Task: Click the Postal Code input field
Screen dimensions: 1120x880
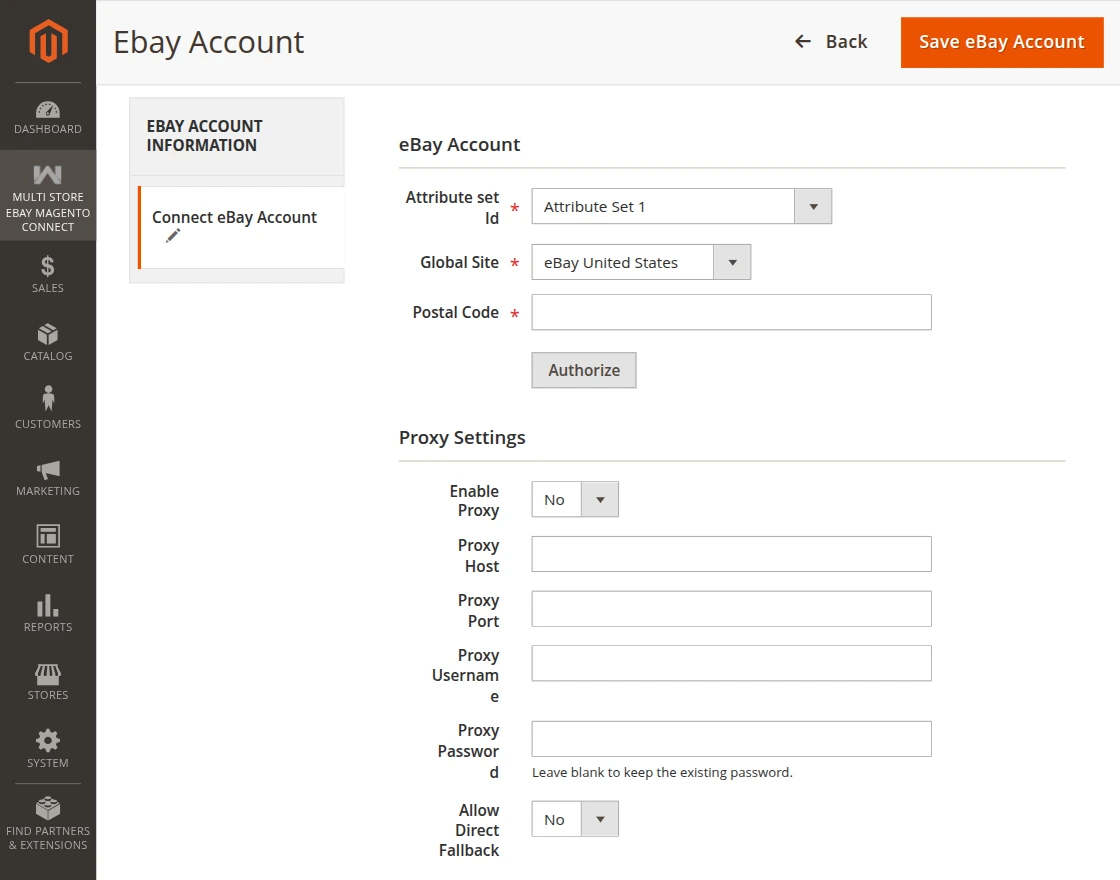Action: click(x=731, y=312)
